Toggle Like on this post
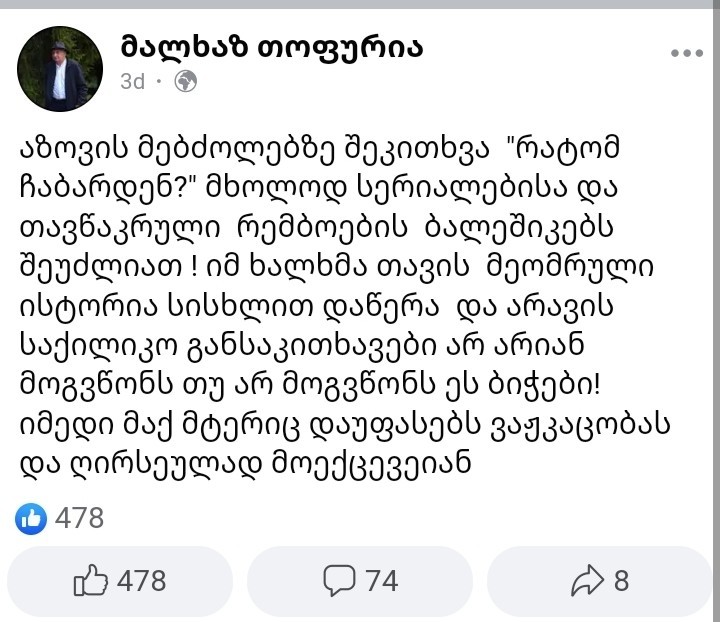 click(119, 581)
